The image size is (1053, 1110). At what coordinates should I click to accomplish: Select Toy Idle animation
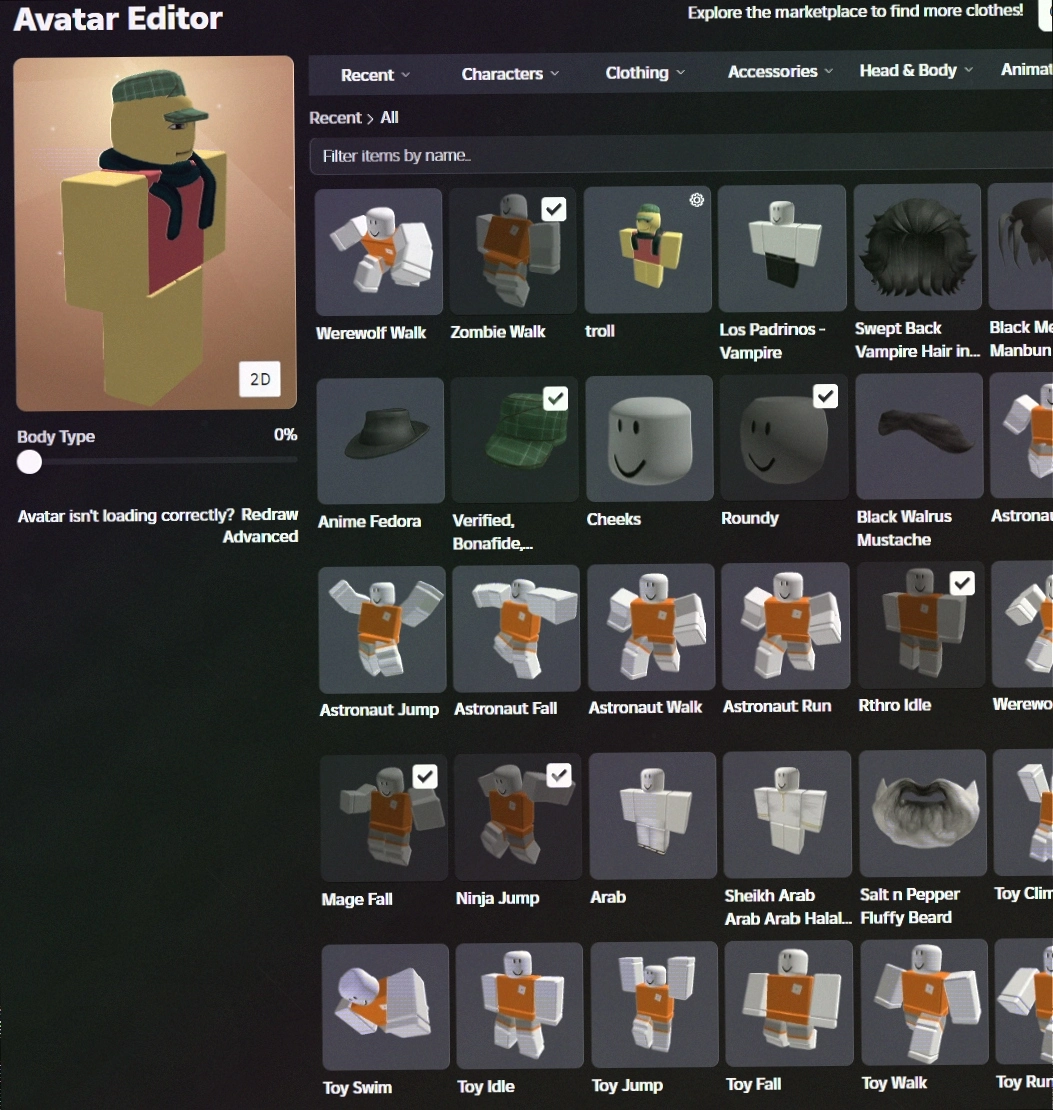click(519, 1005)
